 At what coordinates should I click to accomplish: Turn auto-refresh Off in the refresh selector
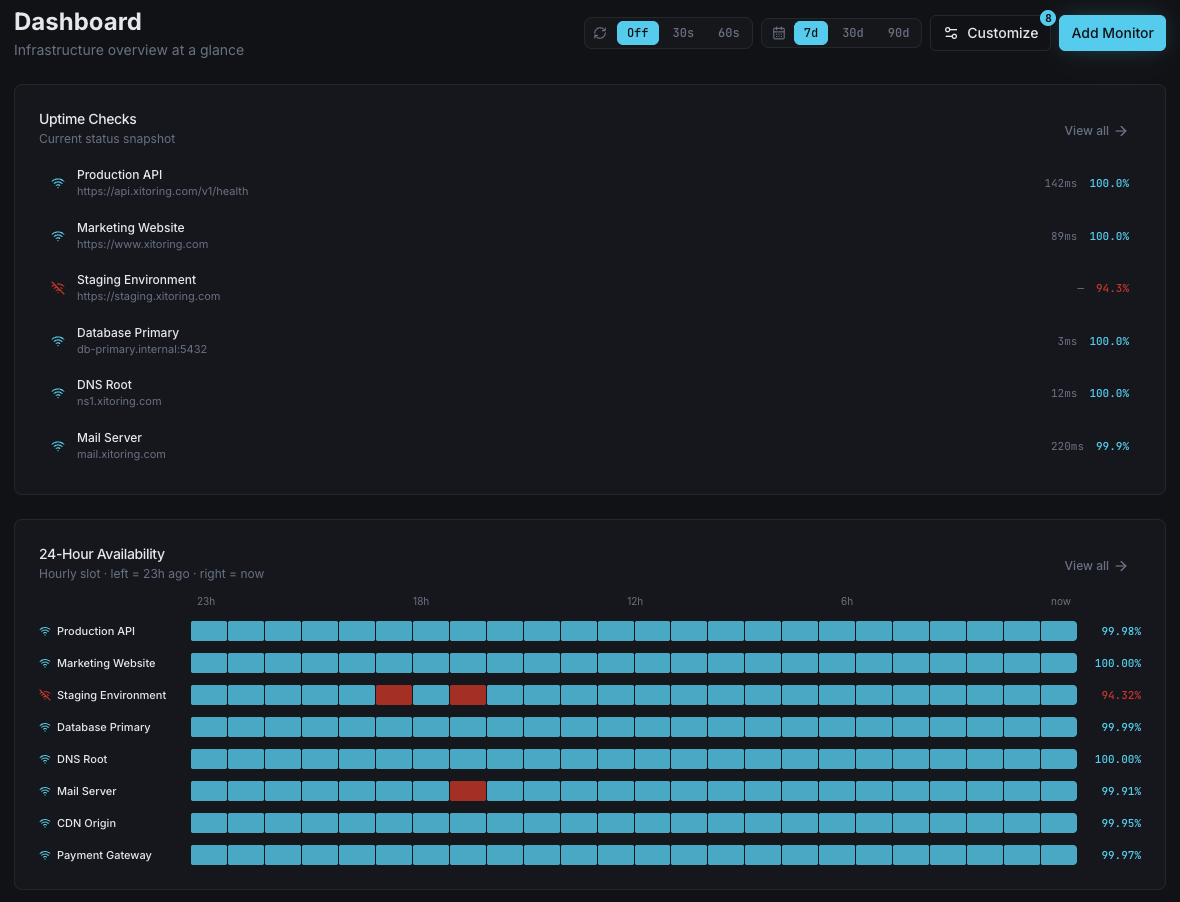(637, 32)
